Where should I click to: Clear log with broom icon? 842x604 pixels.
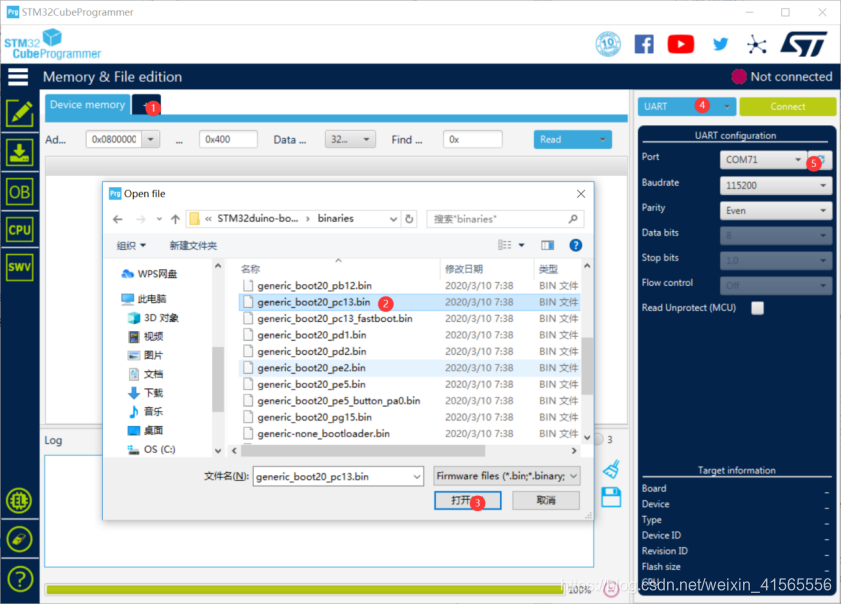611,469
